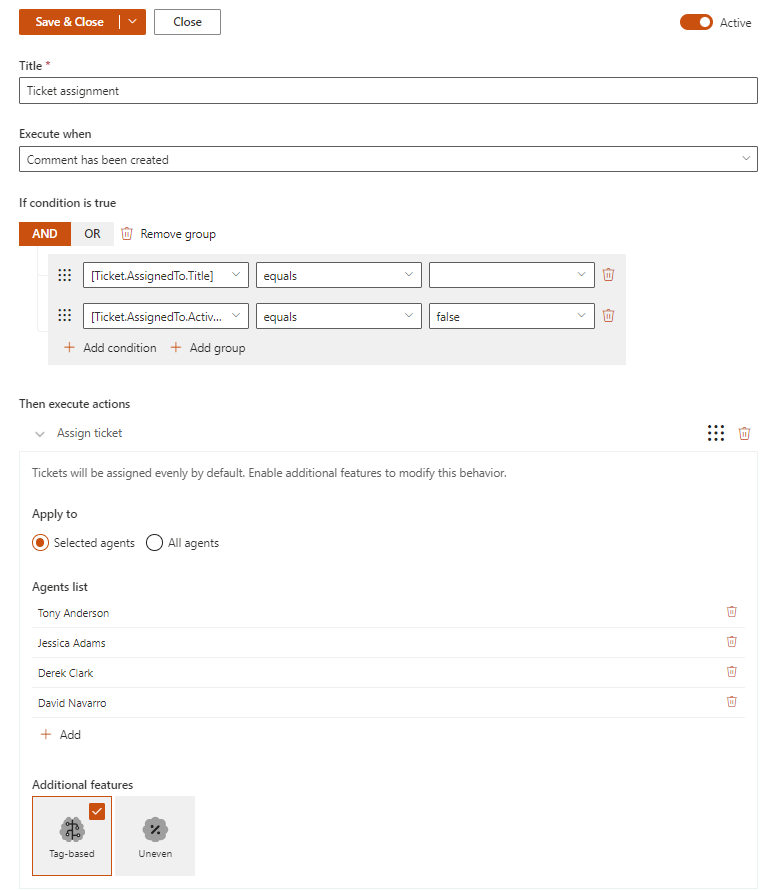Image resolution: width=778 pixels, height=890 pixels.
Task: Remove David Navarro from agents list
Action: pyautogui.click(x=732, y=702)
